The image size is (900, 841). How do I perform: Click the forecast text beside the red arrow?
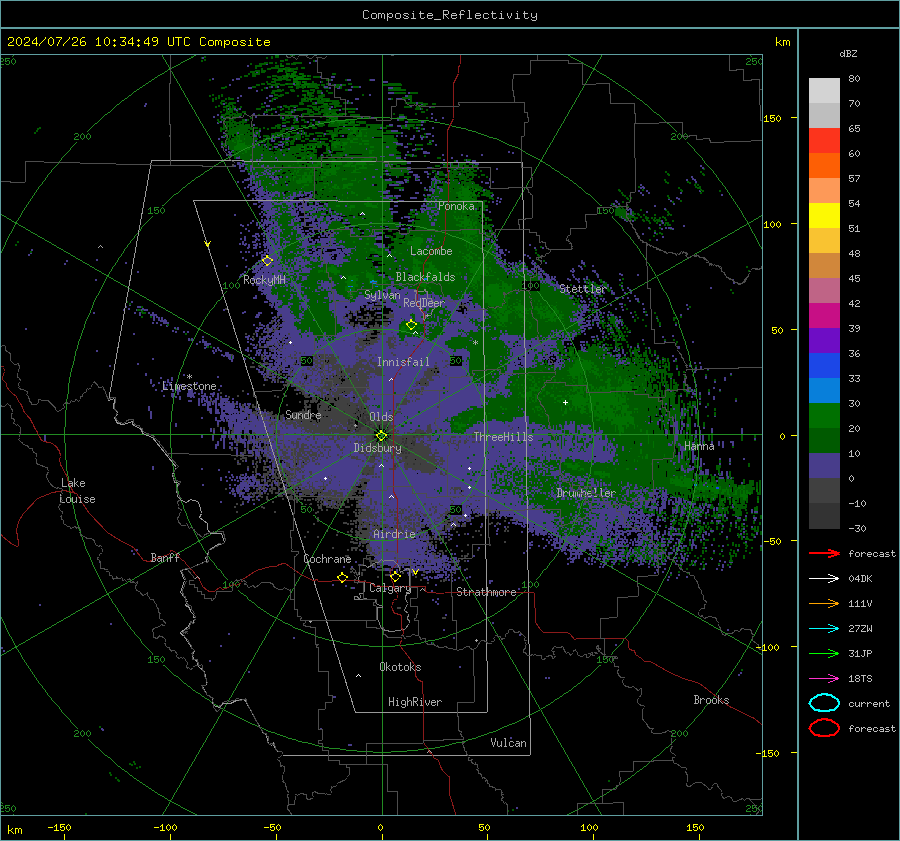click(x=872, y=553)
